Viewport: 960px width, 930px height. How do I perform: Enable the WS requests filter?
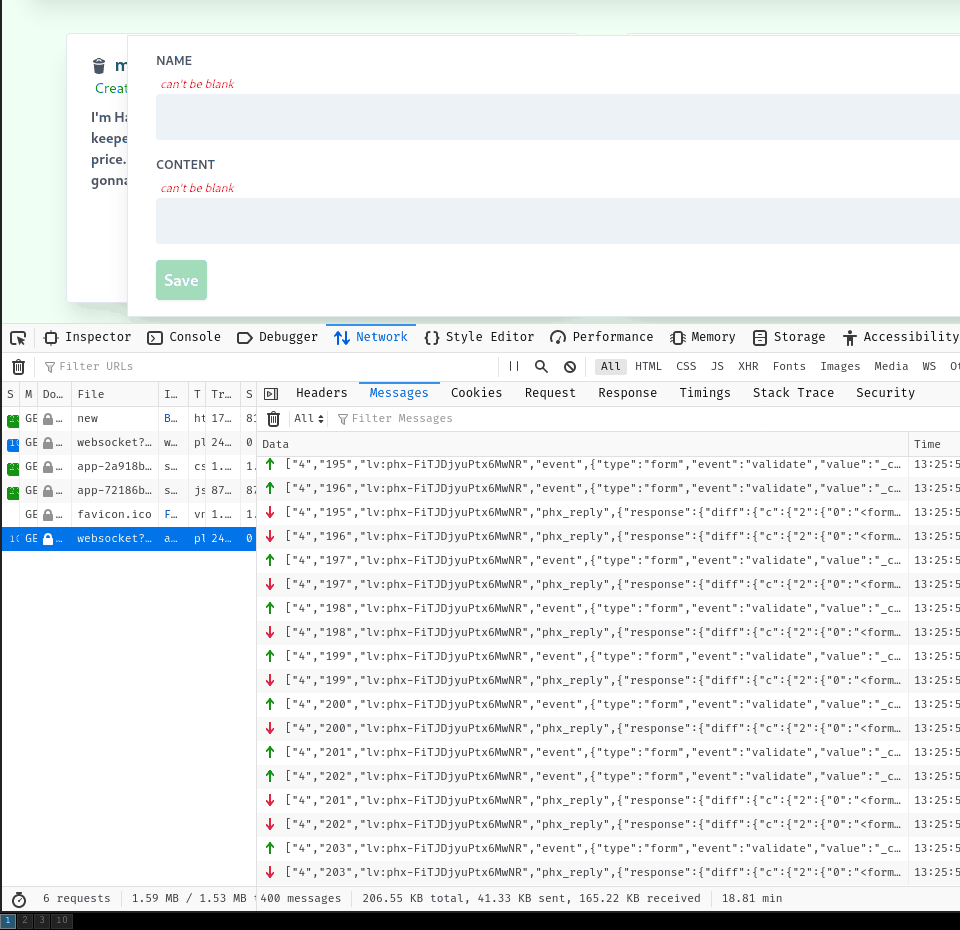[929, 366]
